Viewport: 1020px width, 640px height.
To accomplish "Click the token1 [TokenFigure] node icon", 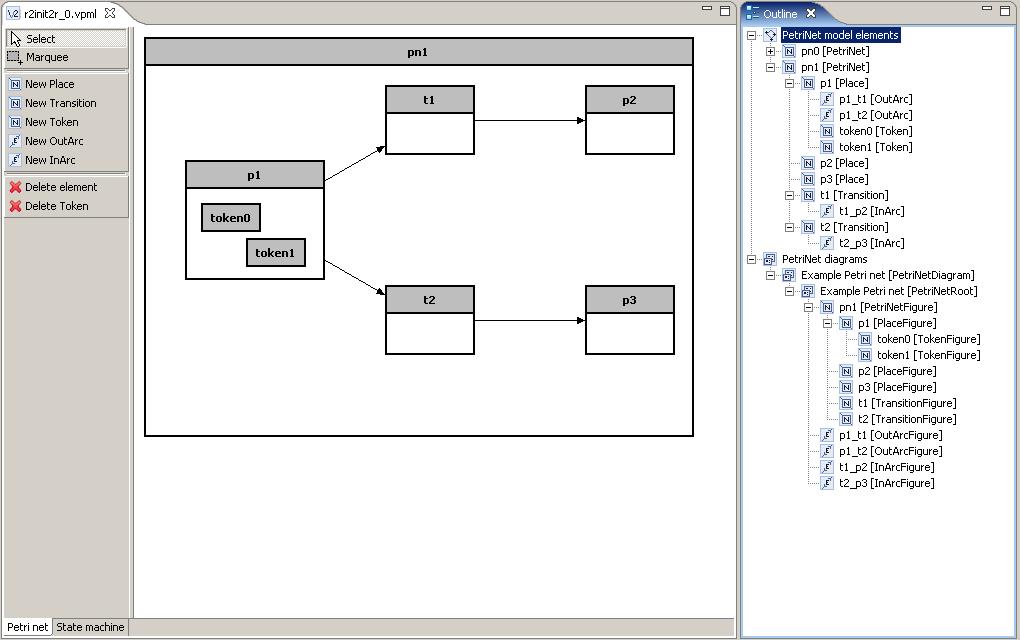I will pos(865,355).
